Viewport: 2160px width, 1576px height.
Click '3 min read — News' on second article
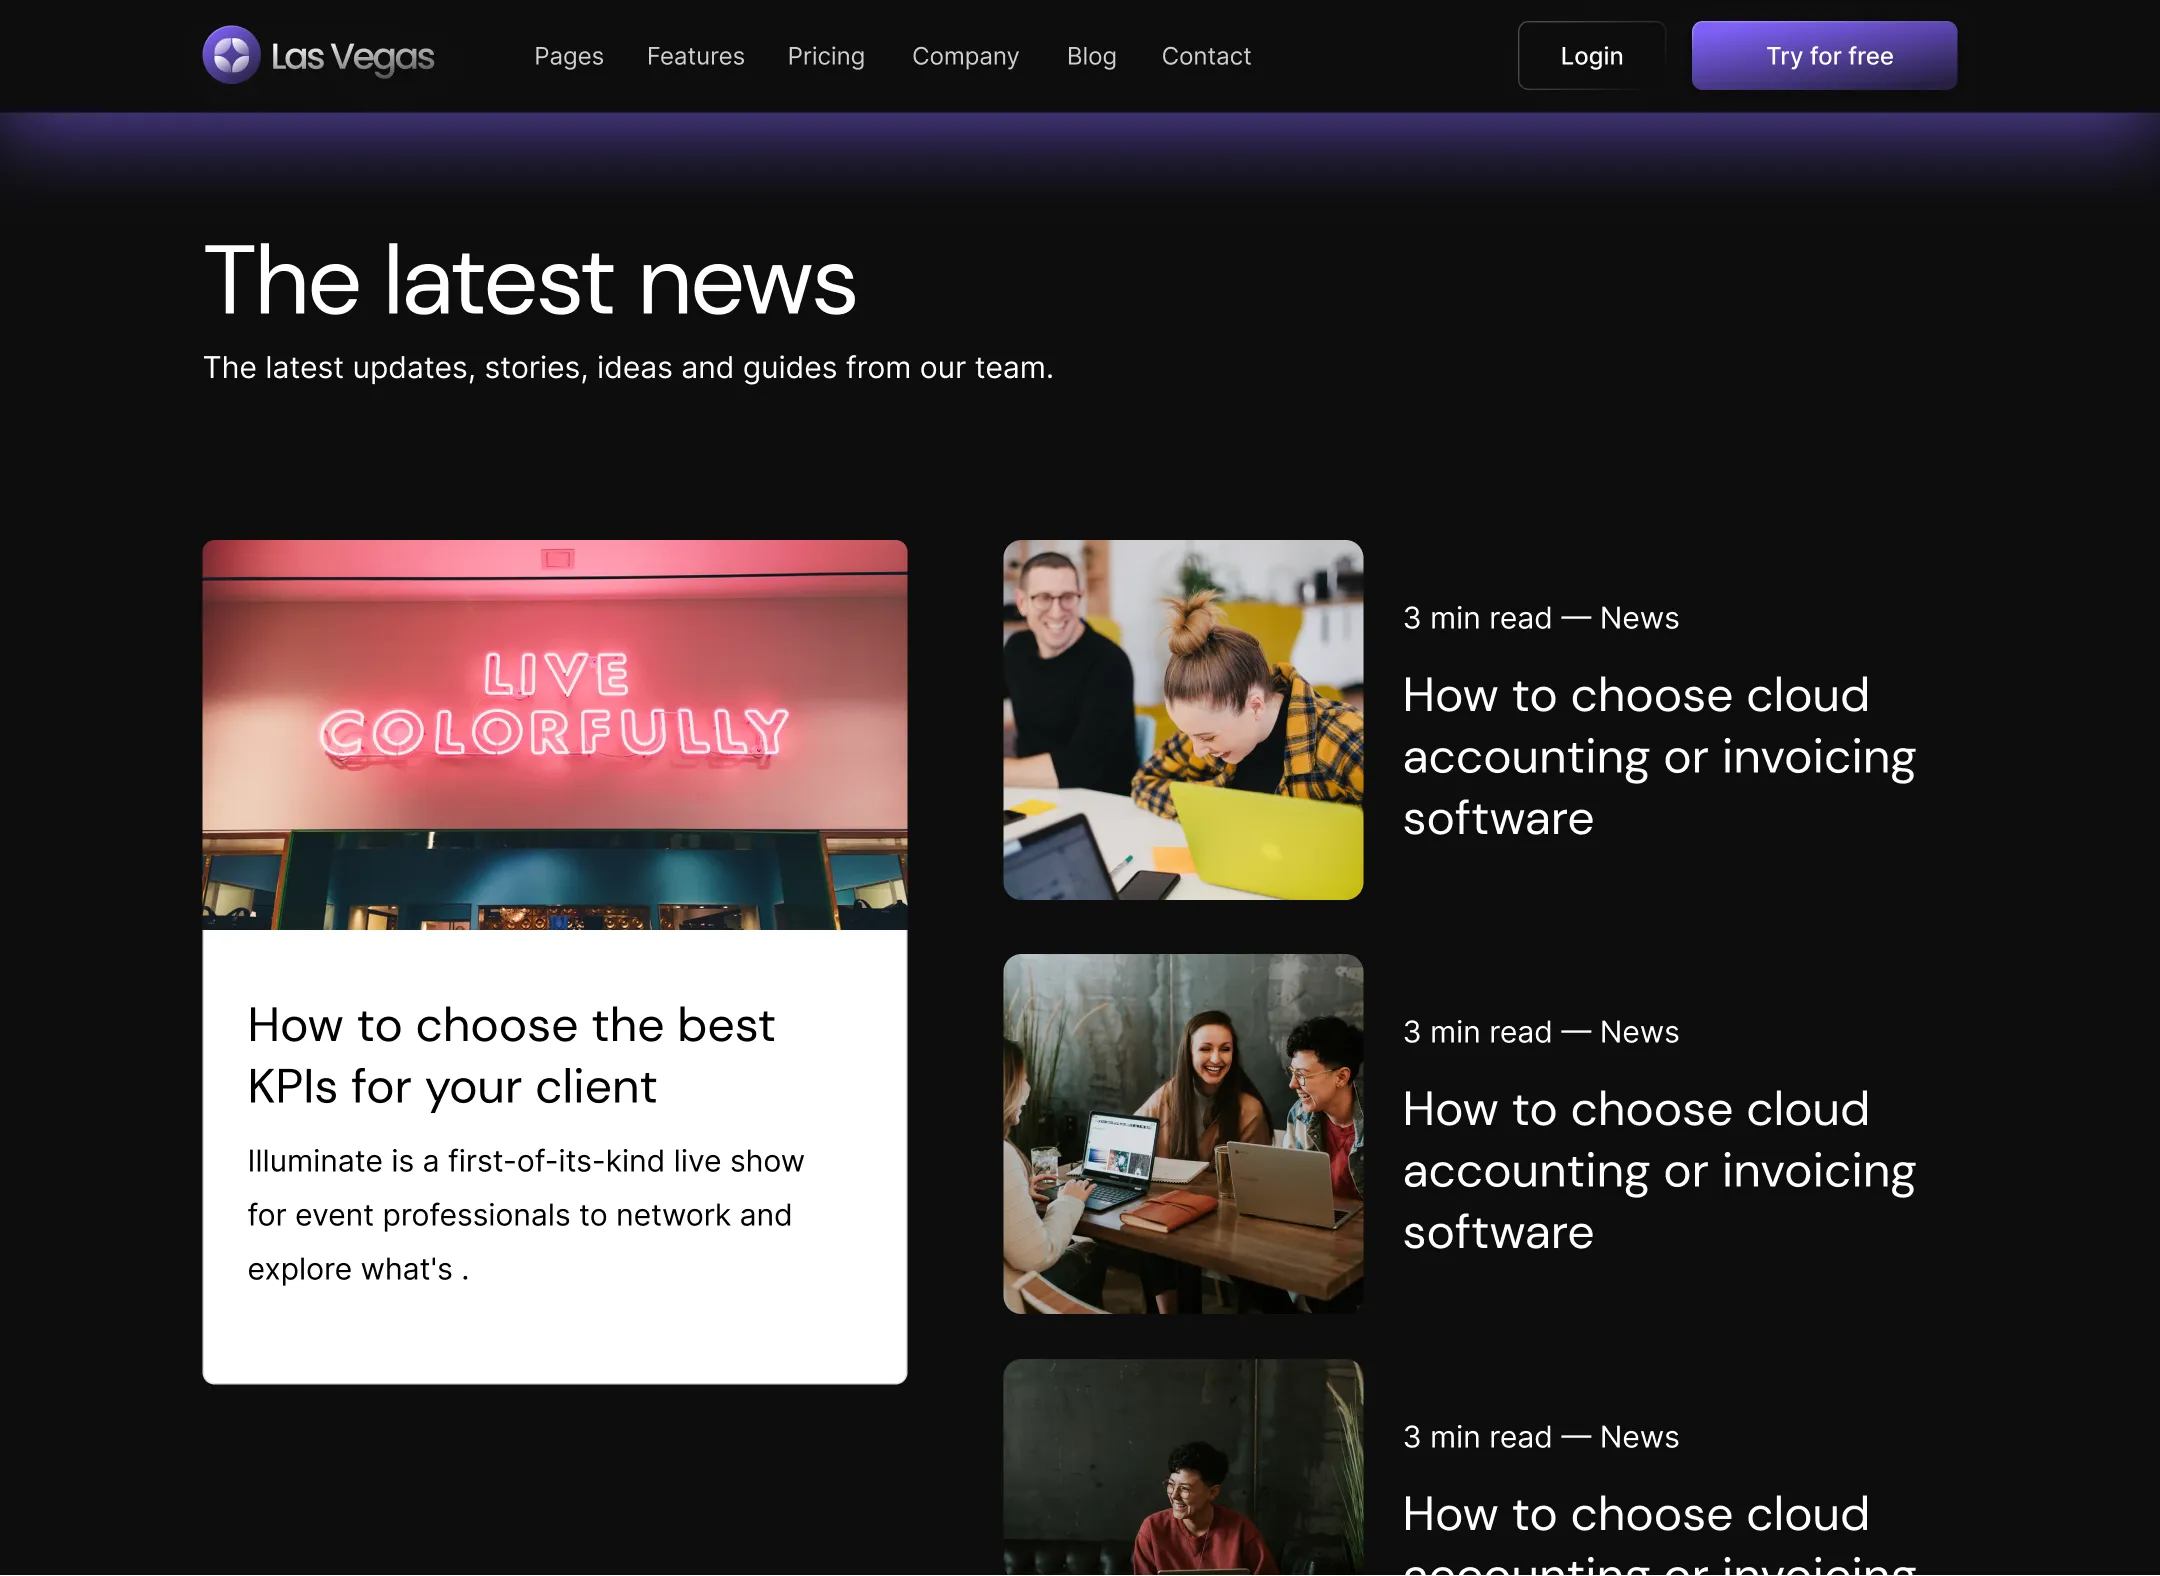point(1541,1032)
